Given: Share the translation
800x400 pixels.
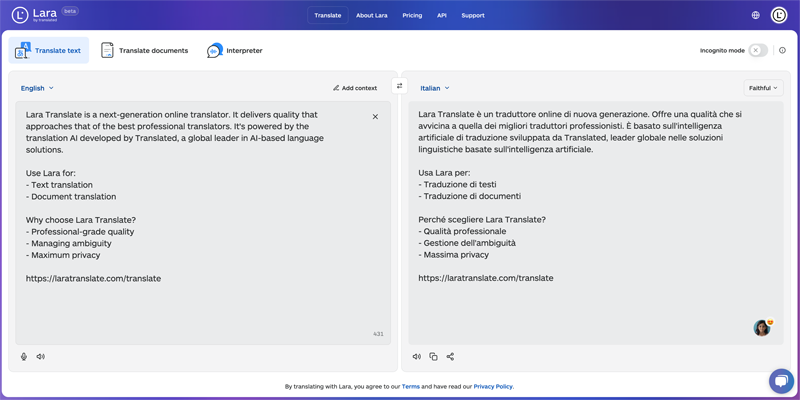Looking at the screenshot, I should 450,356.
